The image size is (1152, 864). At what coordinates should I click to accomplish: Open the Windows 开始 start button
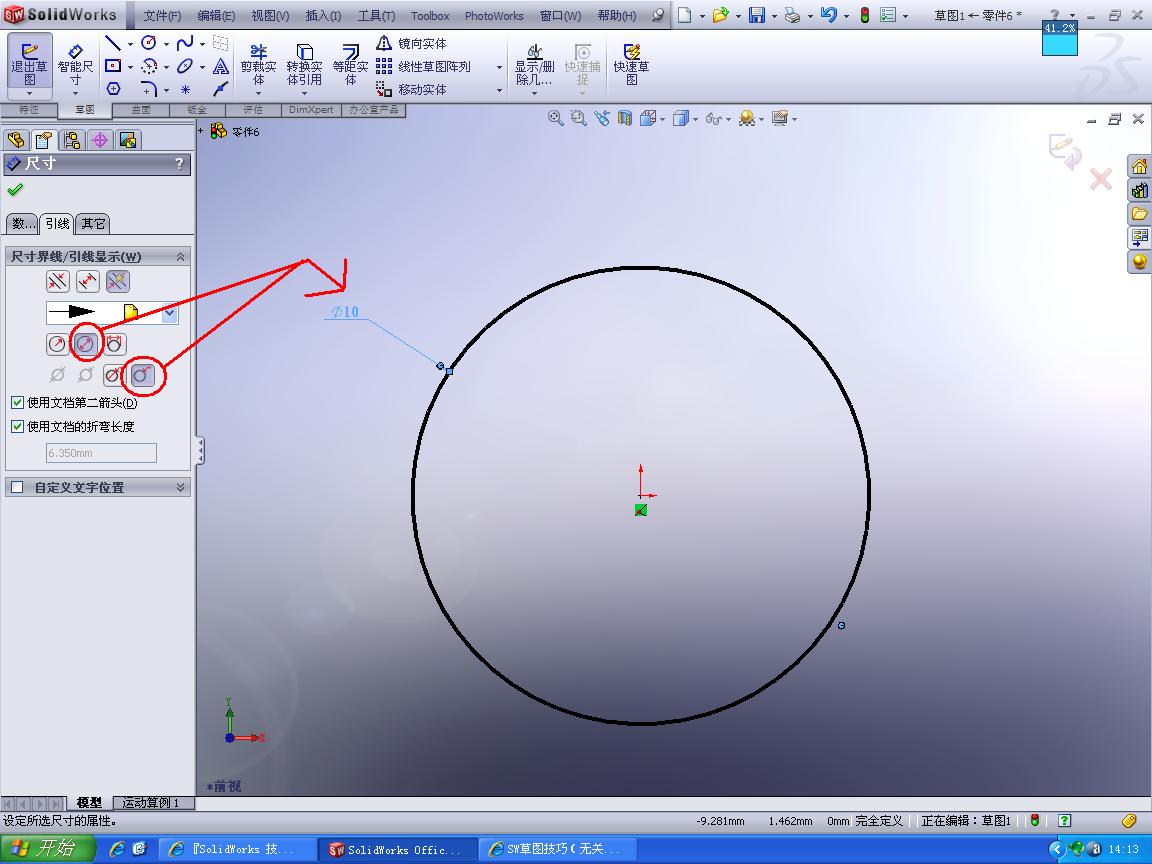47,849
